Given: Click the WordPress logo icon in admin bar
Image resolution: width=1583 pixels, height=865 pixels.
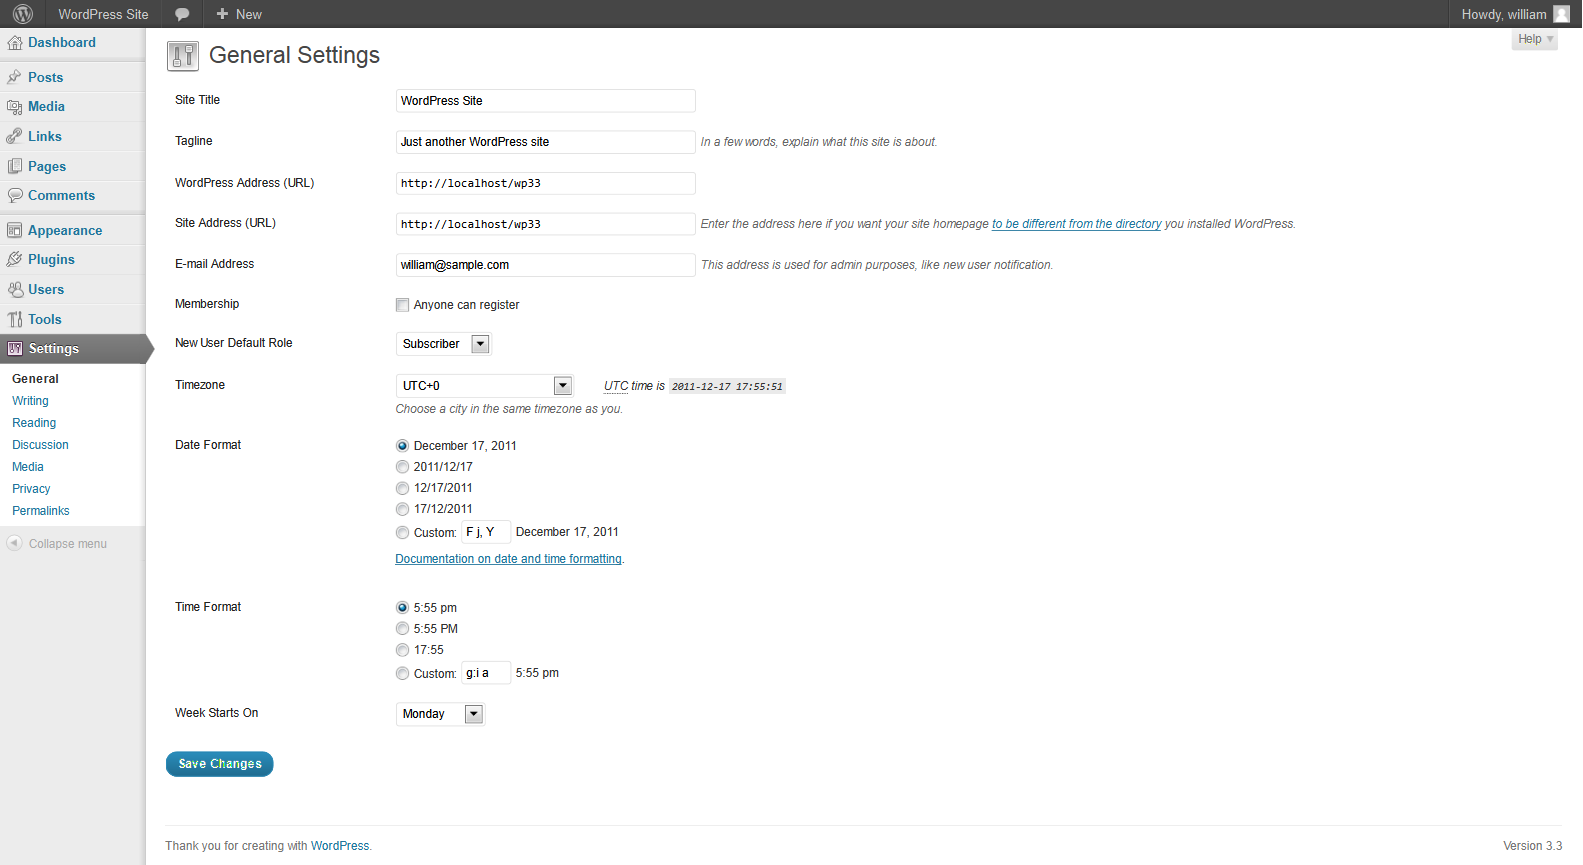Looking at the screenshot, I should click(x=23, y=14).
